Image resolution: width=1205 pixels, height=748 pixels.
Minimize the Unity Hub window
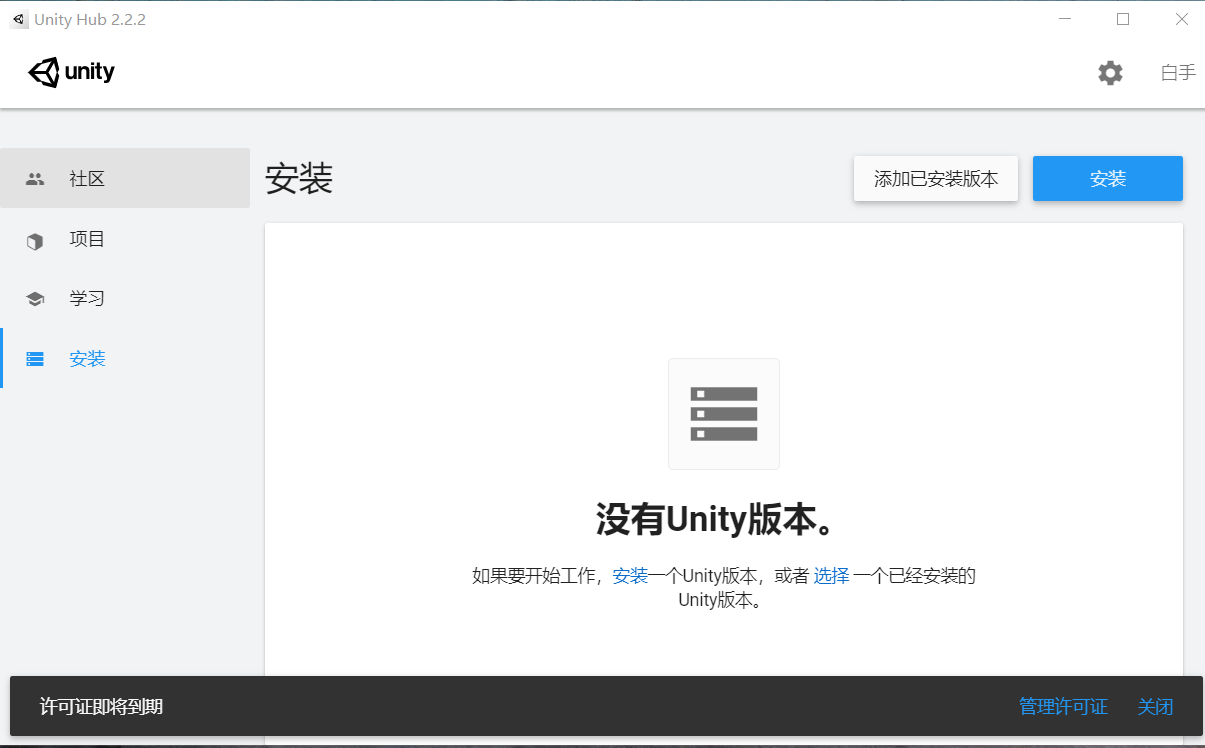(x=1064, y=19)
